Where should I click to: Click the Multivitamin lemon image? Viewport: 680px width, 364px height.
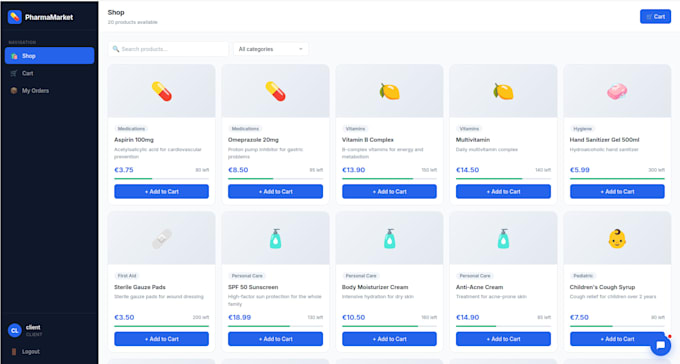[503, 91]
